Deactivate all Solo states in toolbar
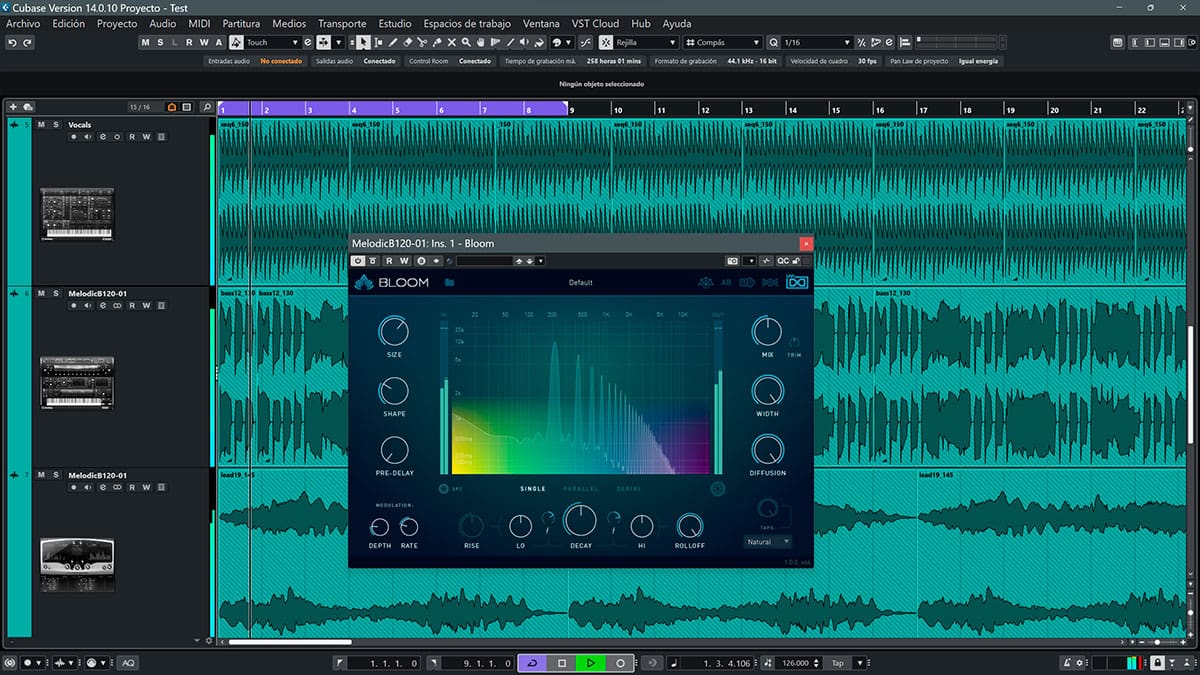This screenshot has height=675, width=1200. (160, 43)
